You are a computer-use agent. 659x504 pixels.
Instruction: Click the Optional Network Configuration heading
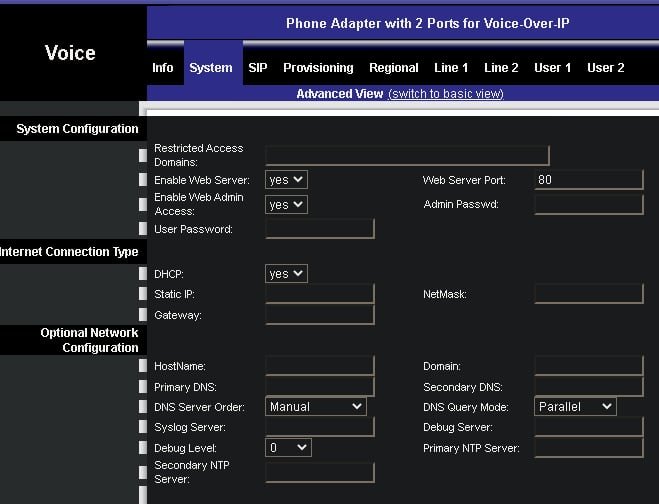pos(90,340)
